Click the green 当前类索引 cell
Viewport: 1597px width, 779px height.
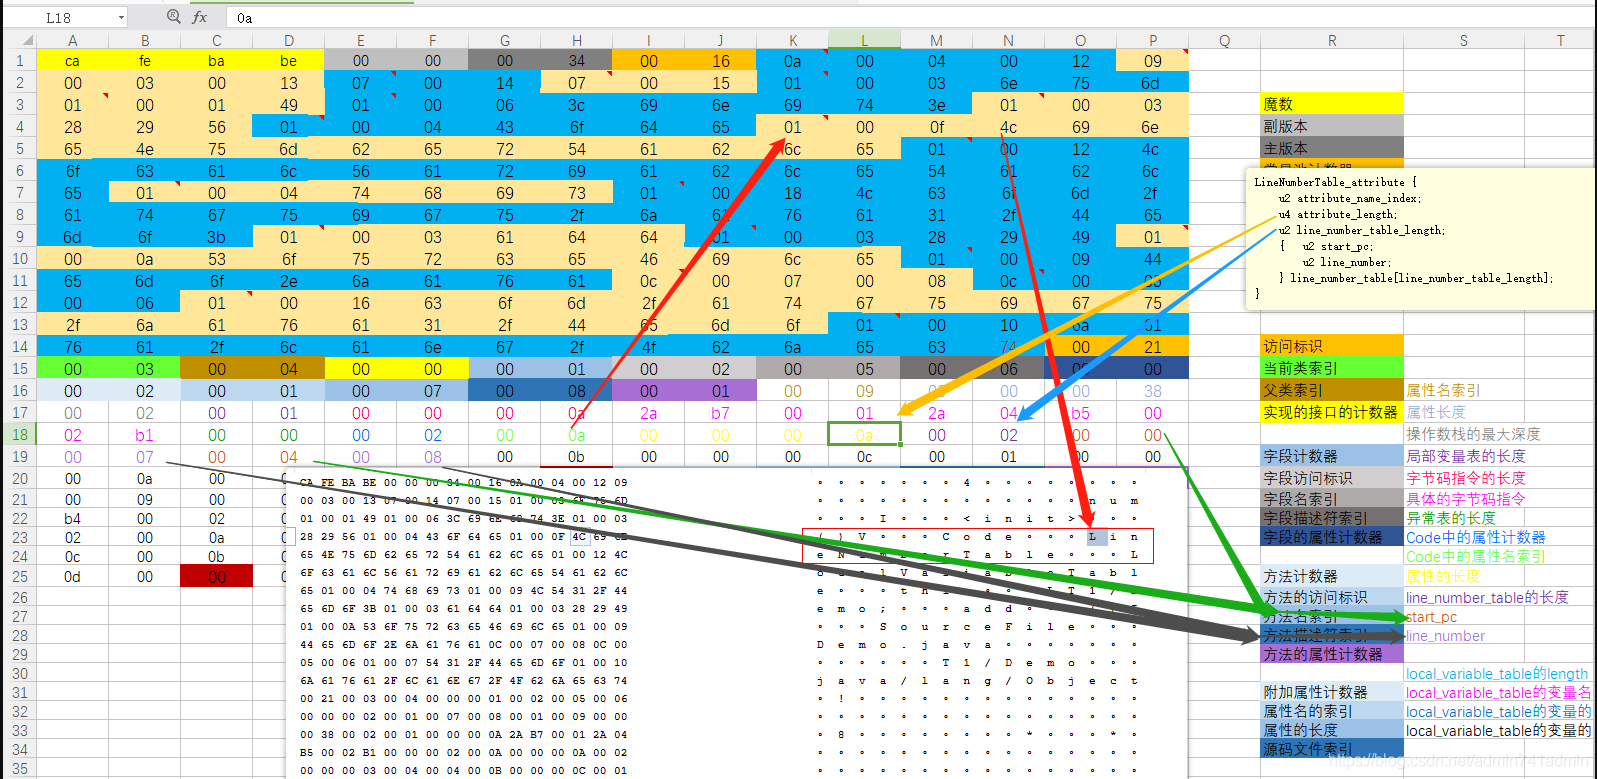(1332, 368)
